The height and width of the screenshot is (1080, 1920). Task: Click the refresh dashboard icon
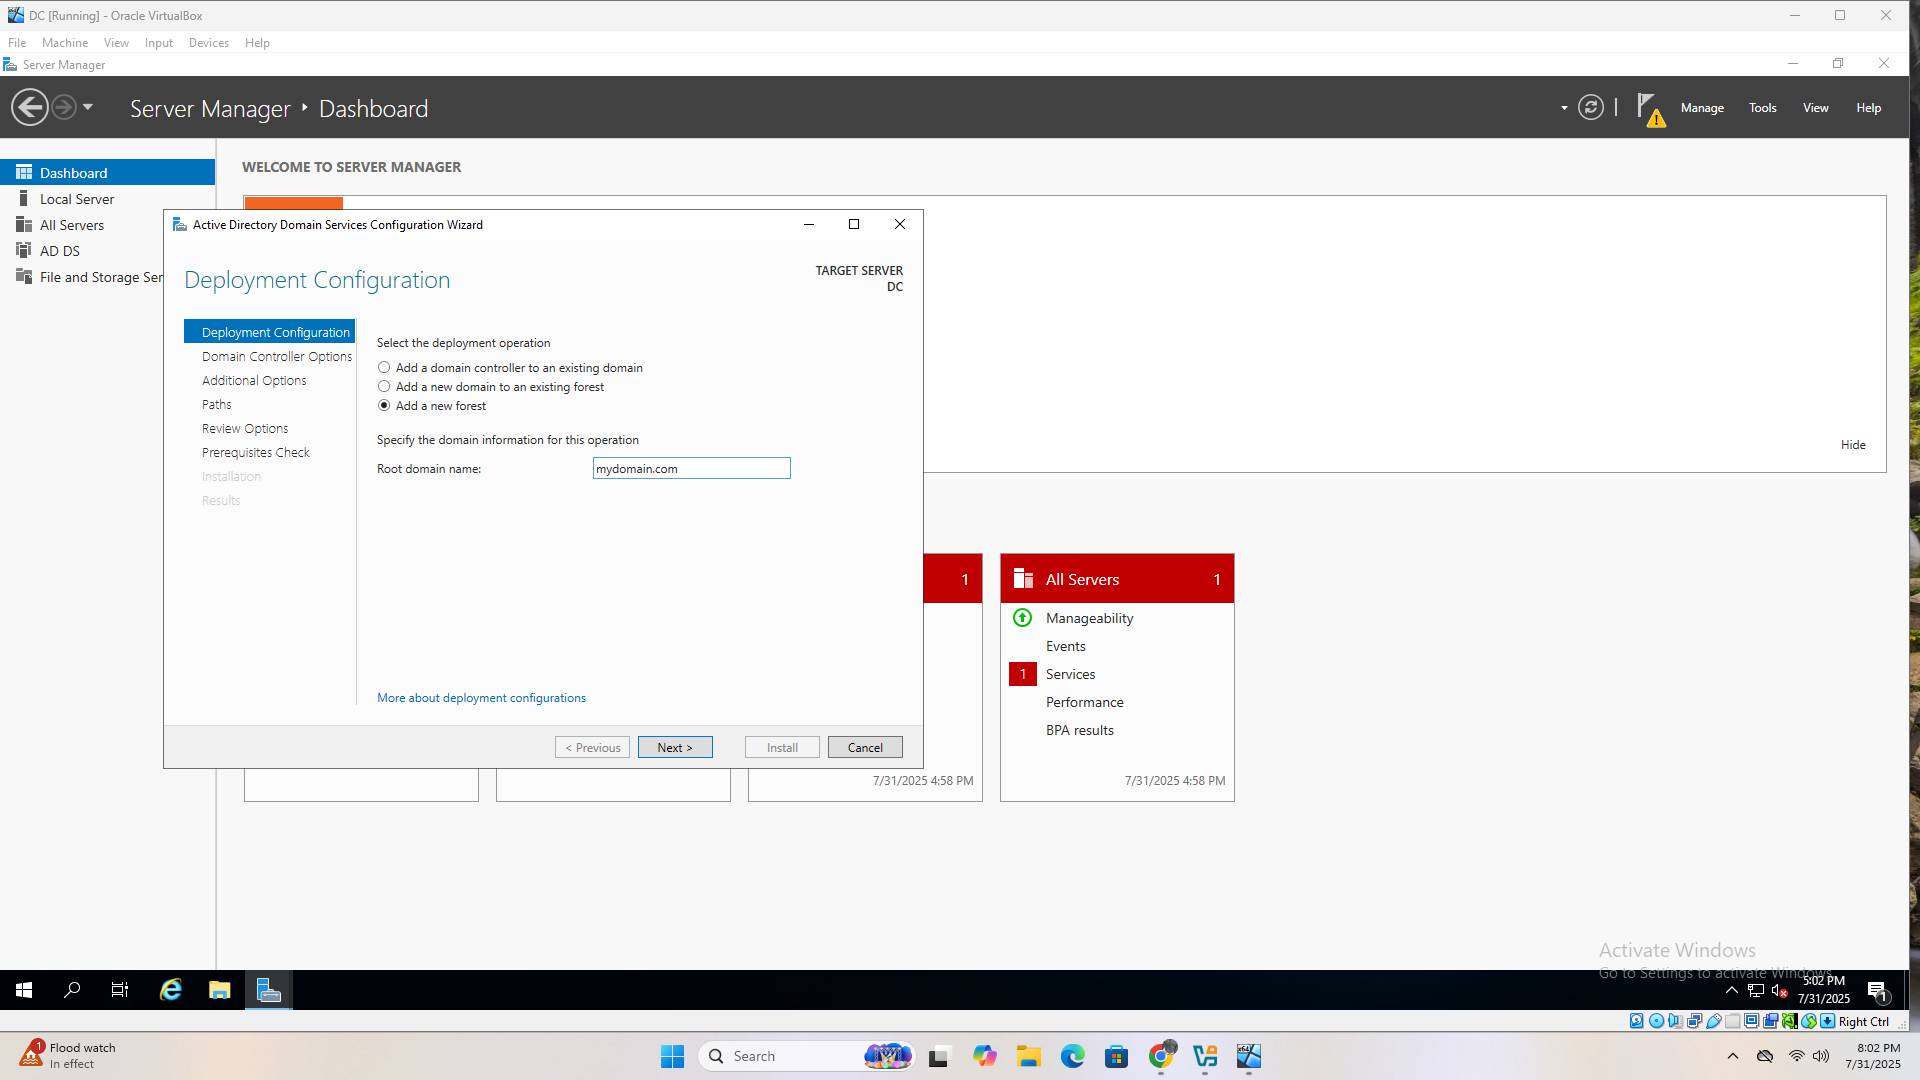[x=1590, y=107]
